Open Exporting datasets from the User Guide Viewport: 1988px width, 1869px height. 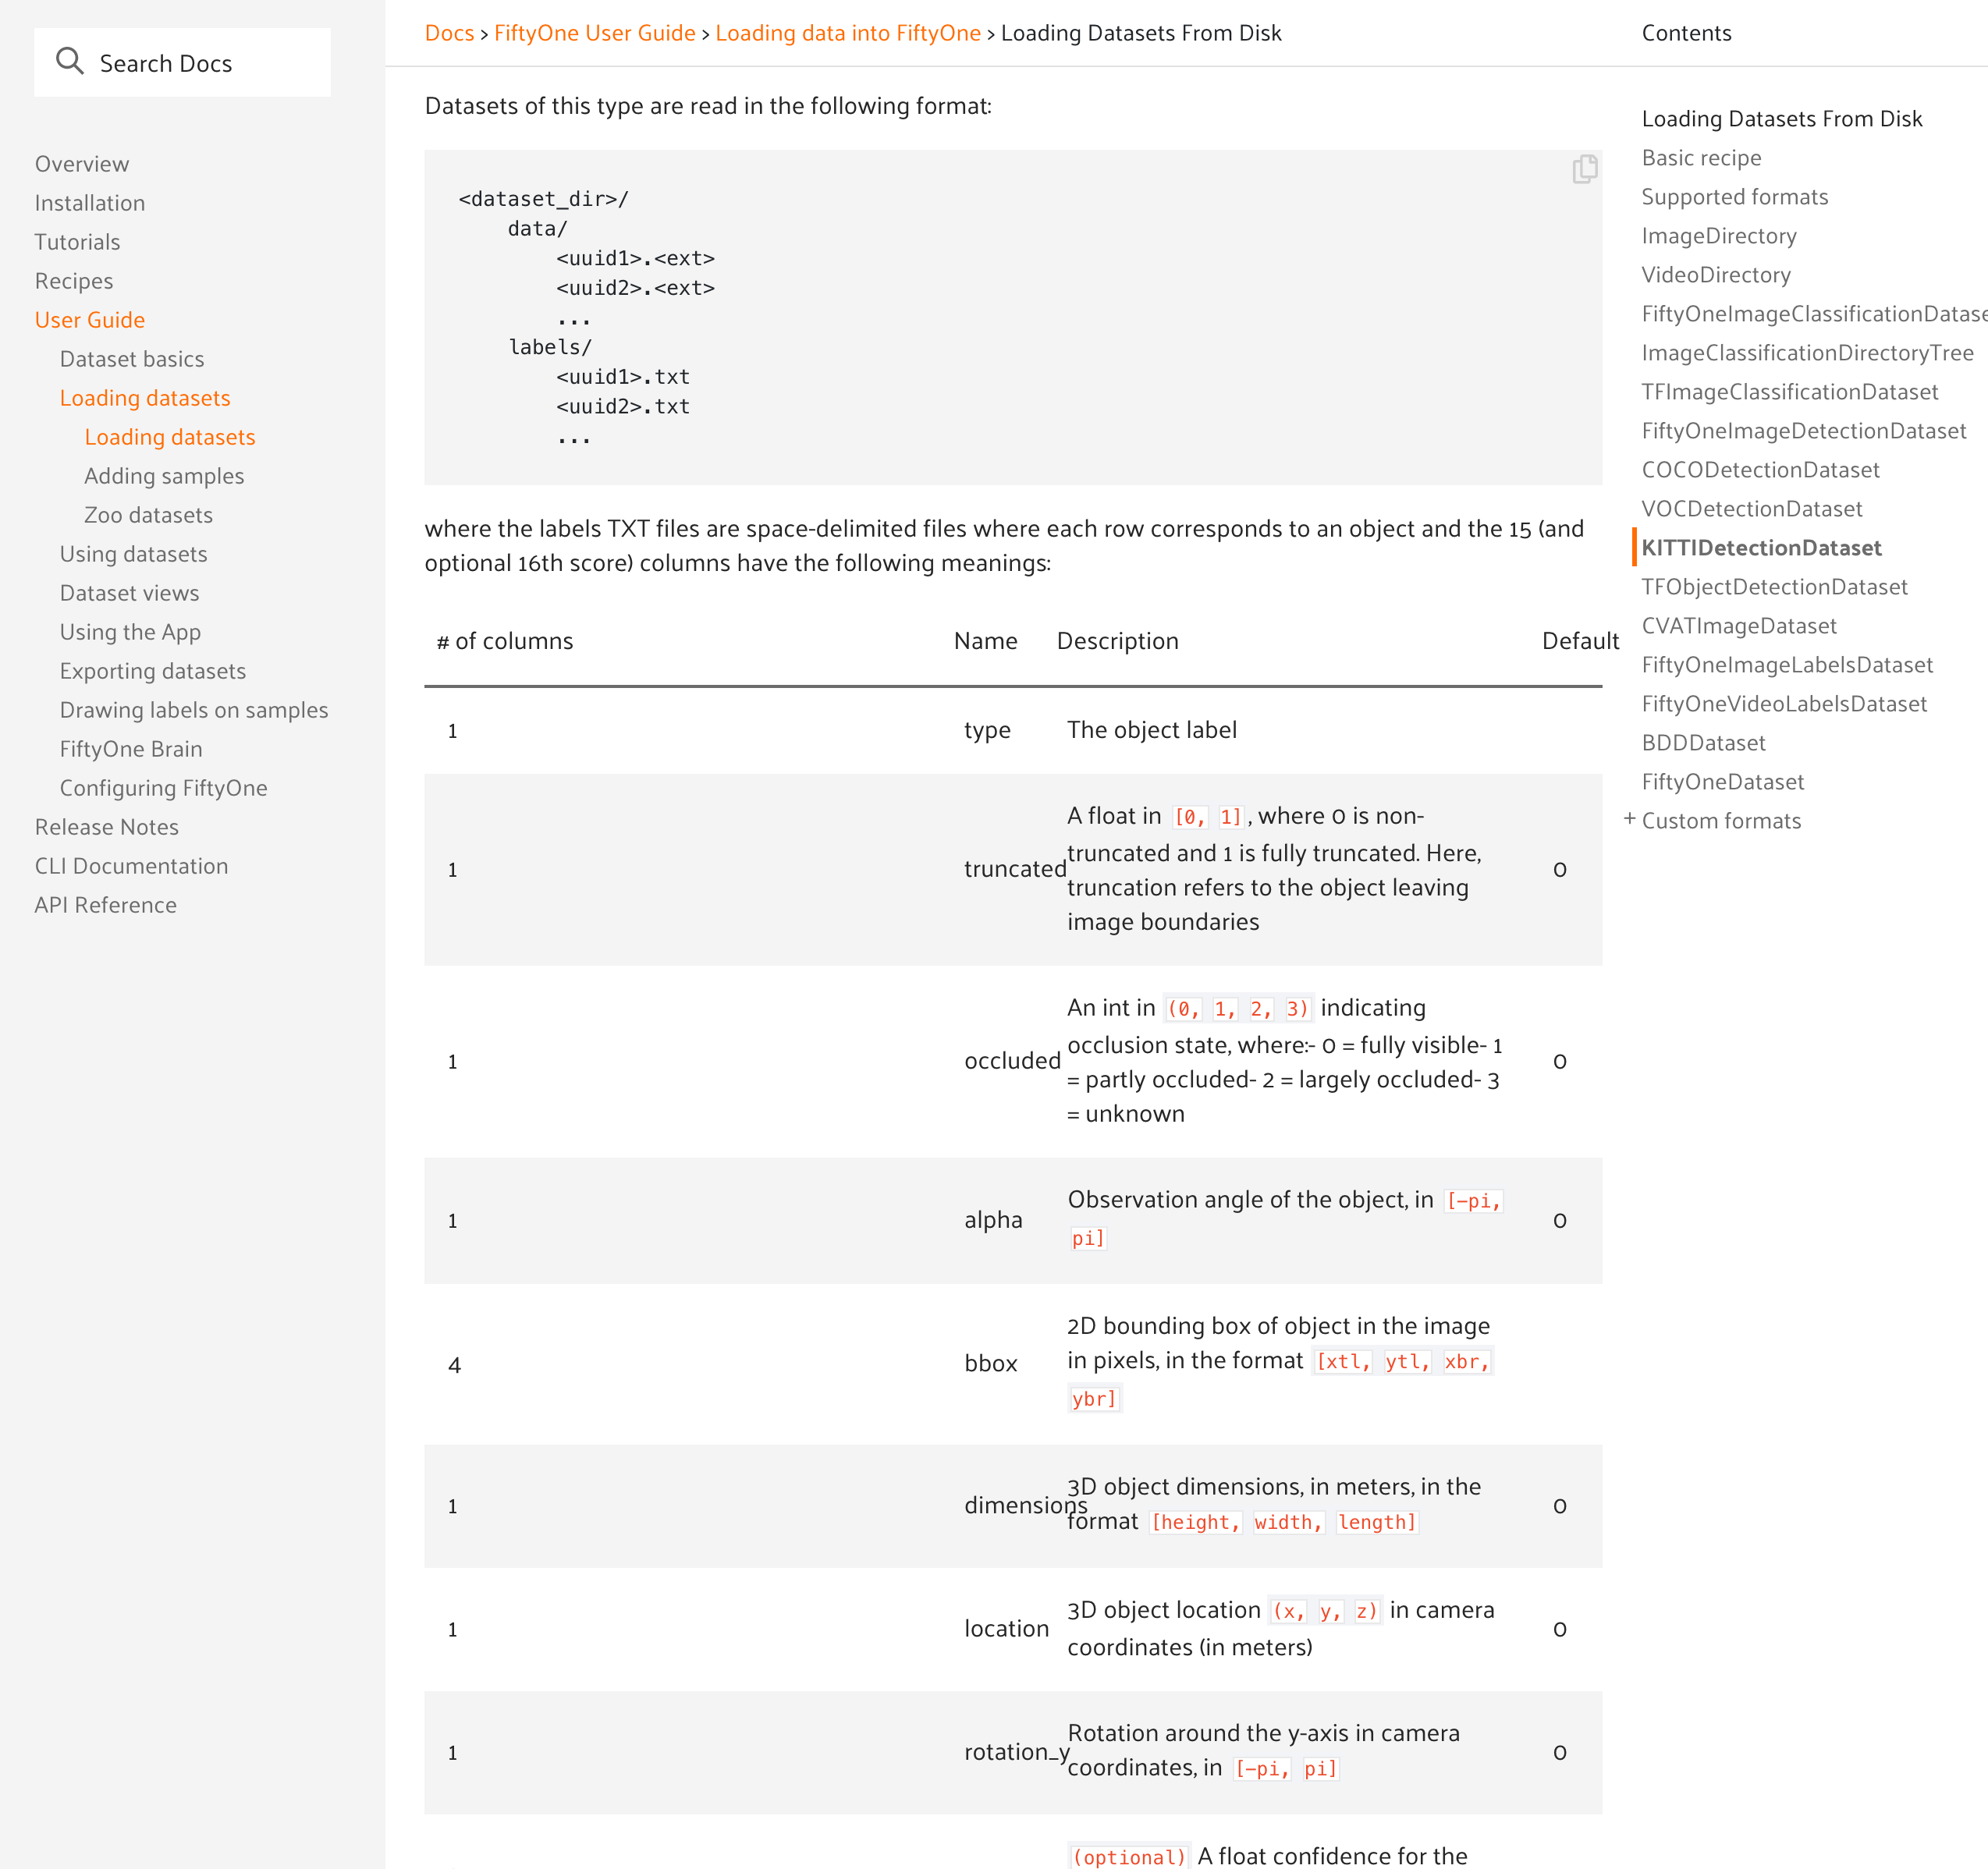pyautogui.click(x=152, y=671)
